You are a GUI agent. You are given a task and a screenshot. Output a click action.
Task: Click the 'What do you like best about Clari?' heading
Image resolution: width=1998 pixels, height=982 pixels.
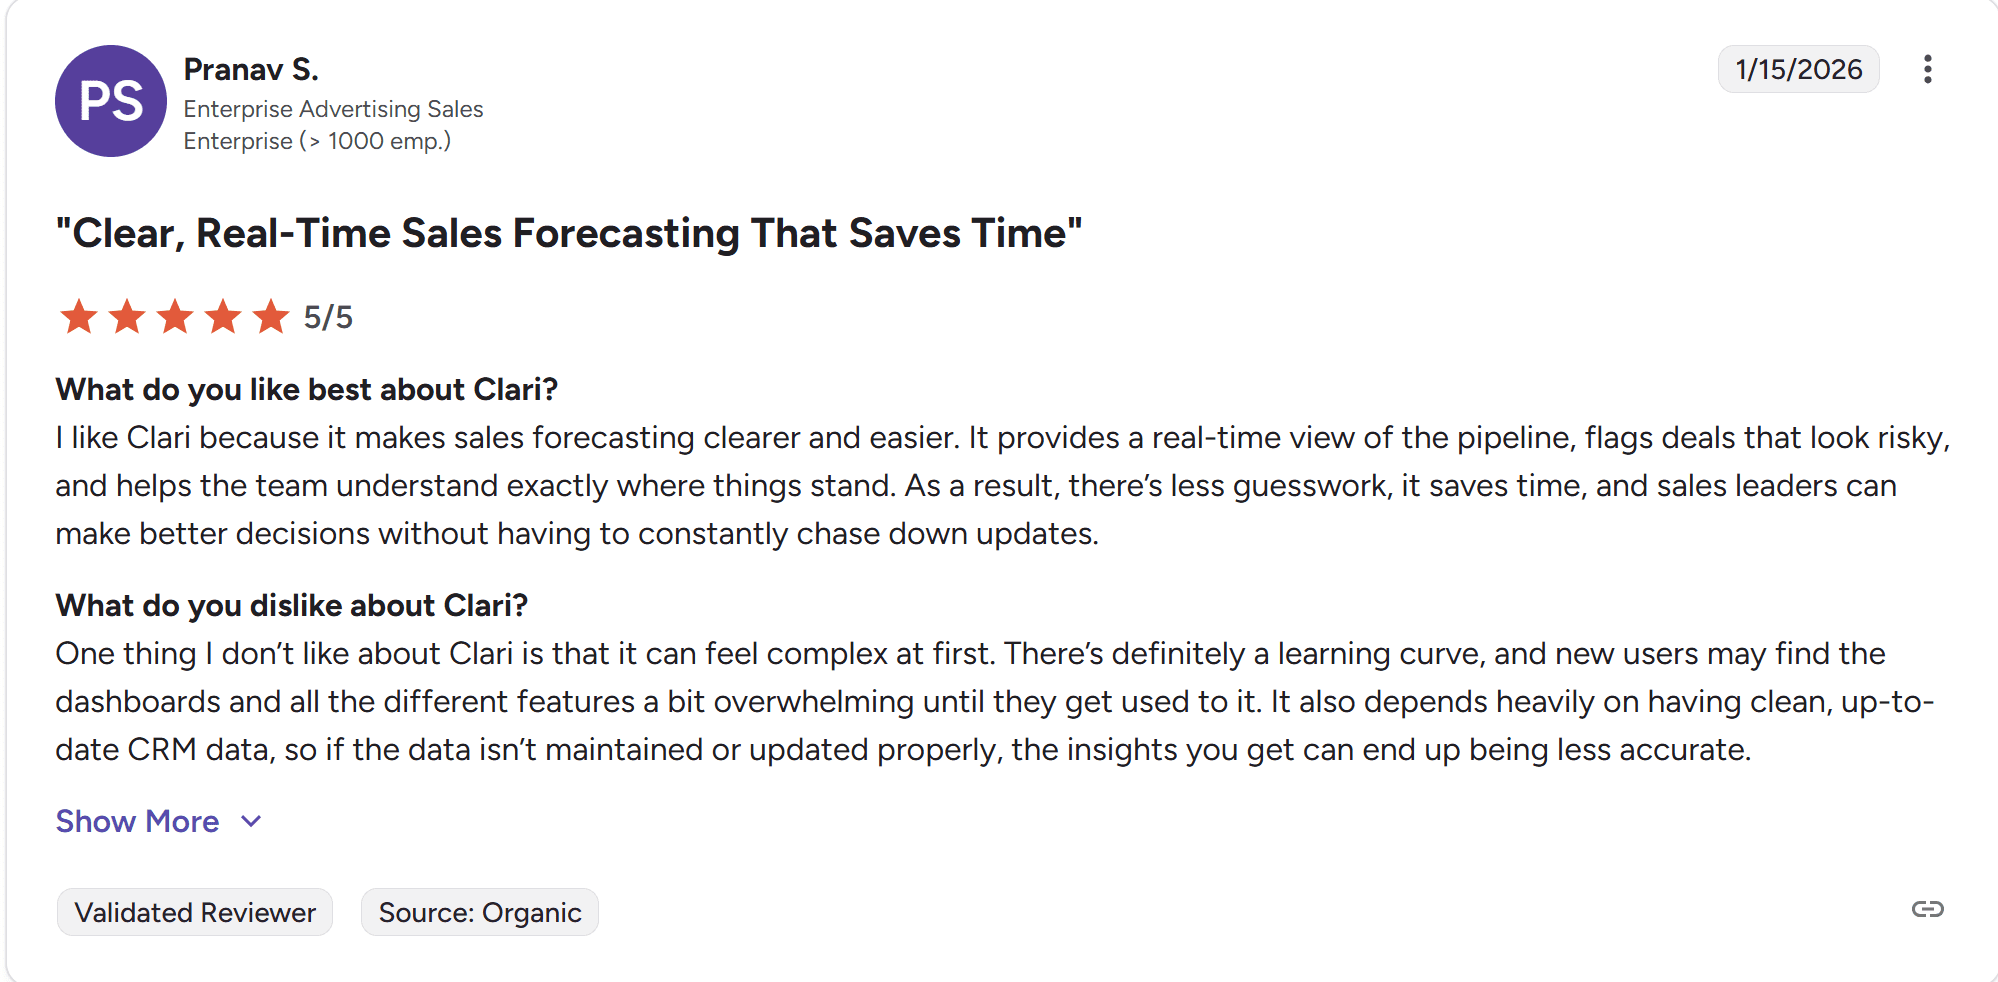pyautogui.click(x=306, y=389)
